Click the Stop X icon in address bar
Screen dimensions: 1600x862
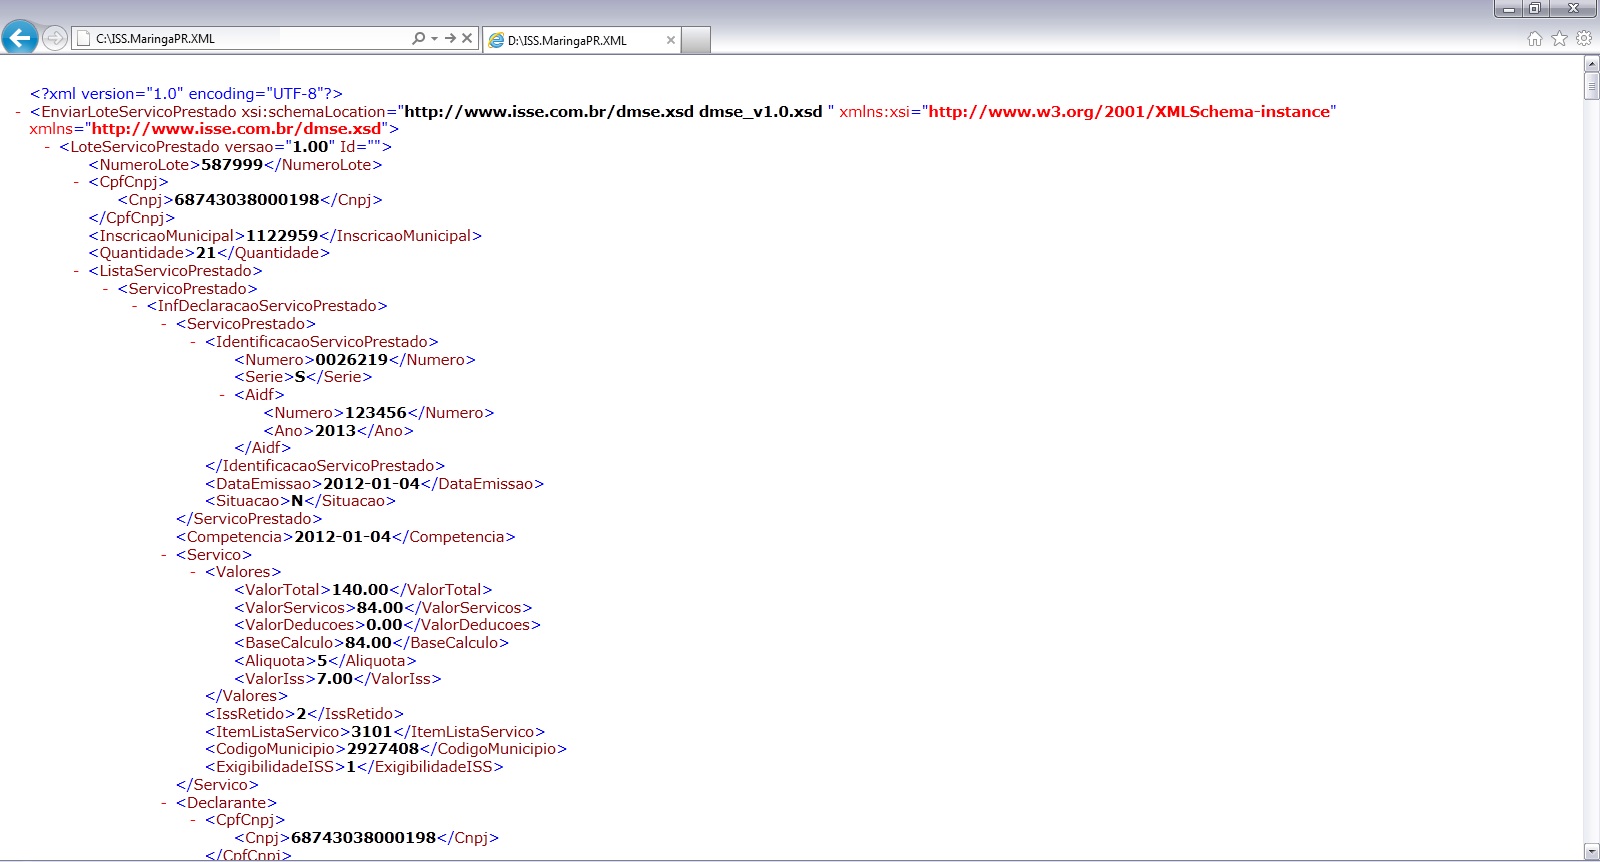[x=467, y=38]
